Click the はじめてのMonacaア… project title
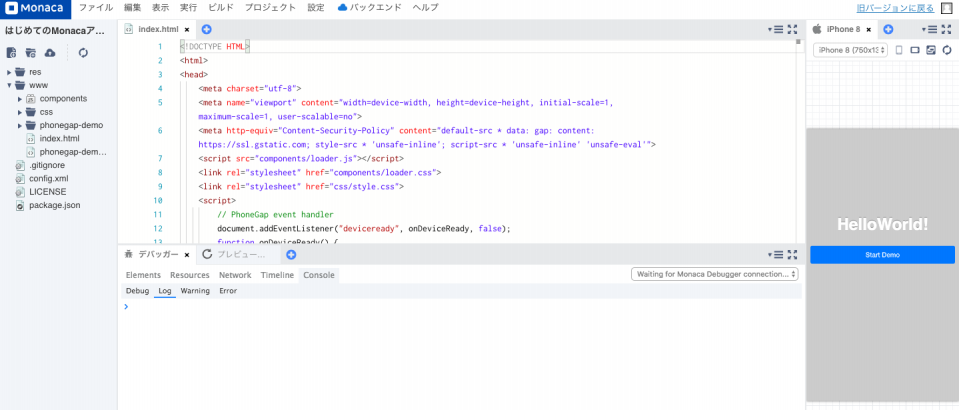 coord(55,30)
